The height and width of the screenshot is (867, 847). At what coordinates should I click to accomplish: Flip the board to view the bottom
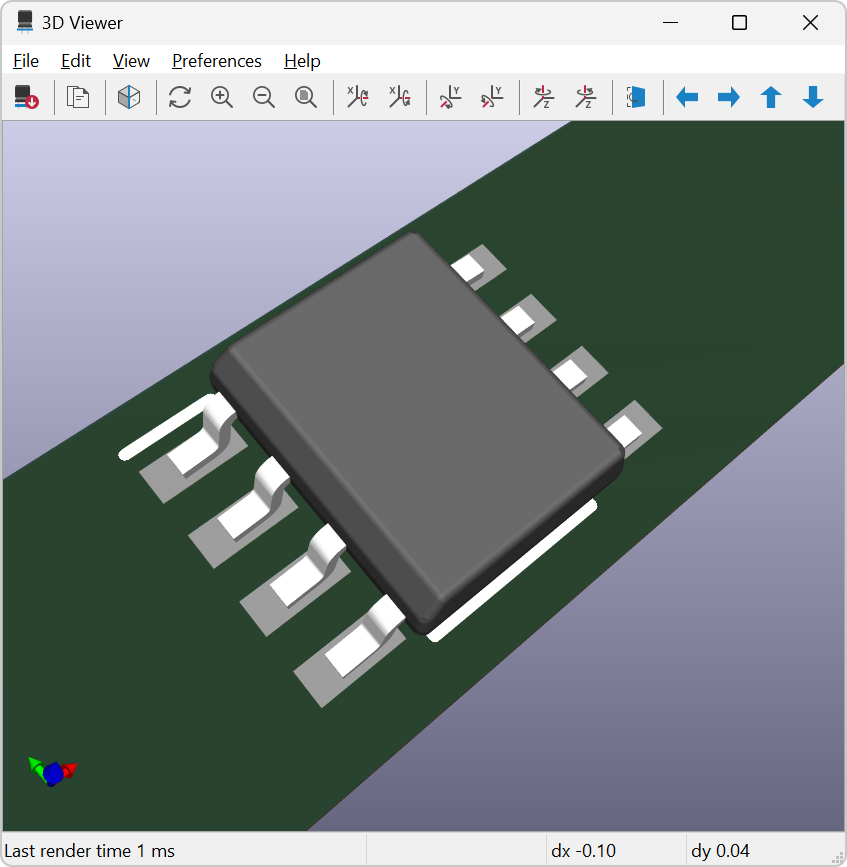pos(635,97)
